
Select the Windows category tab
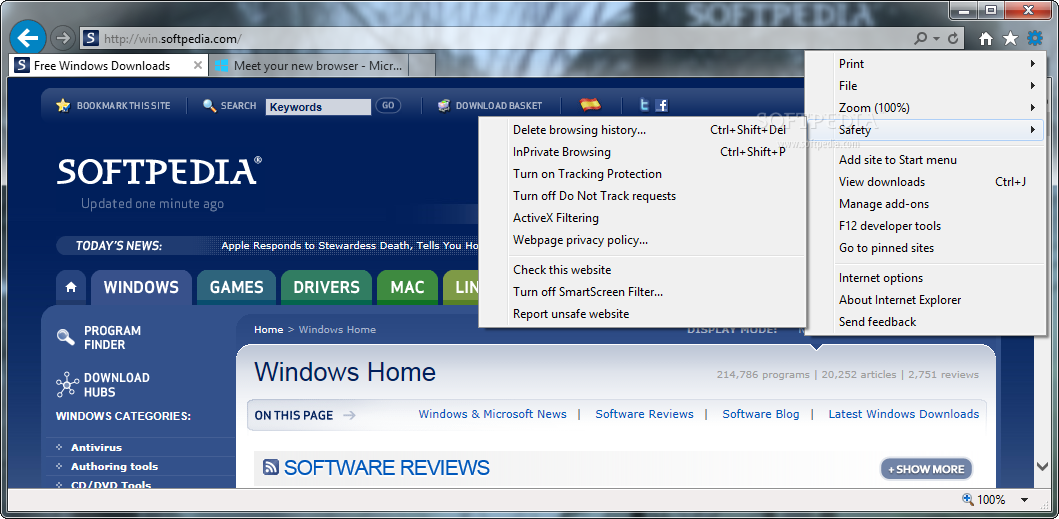pyautogui.click(x=141, y=287)
